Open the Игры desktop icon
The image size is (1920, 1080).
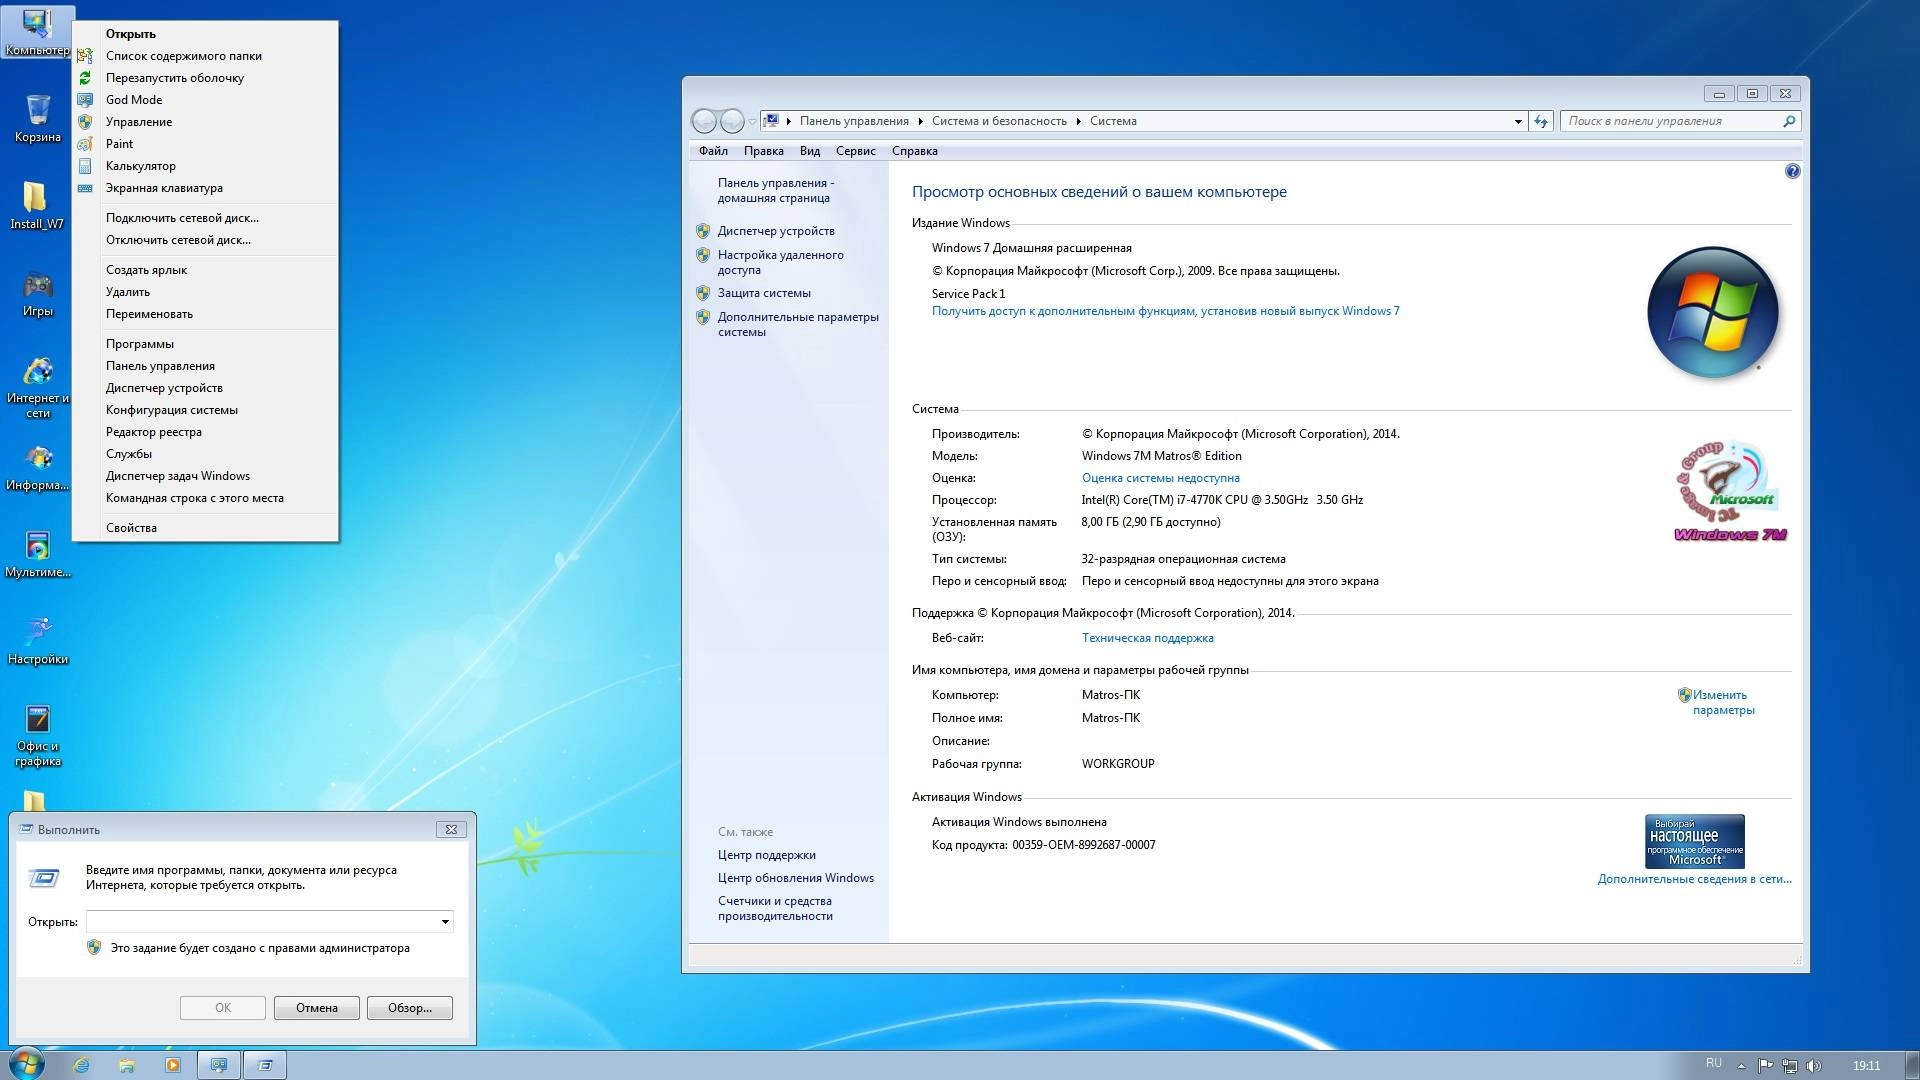click(37, 292)
